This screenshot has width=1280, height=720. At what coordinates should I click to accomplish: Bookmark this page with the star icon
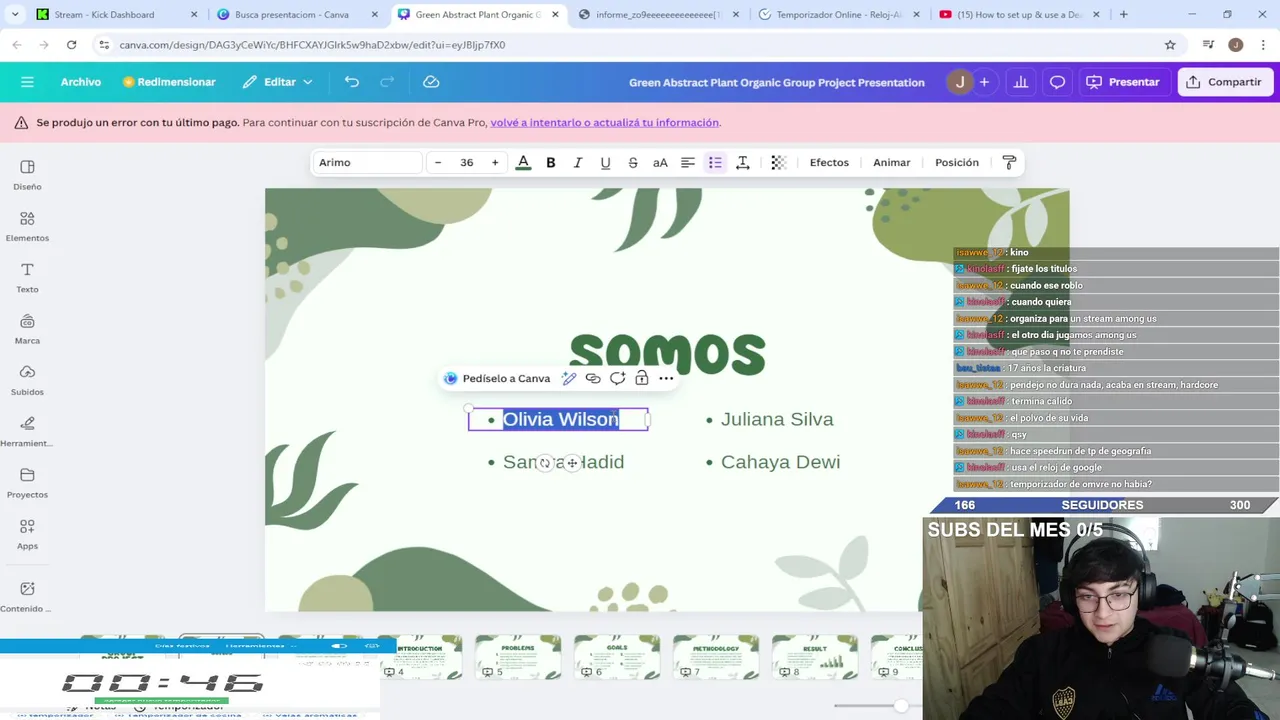[x=1170, y=45]
